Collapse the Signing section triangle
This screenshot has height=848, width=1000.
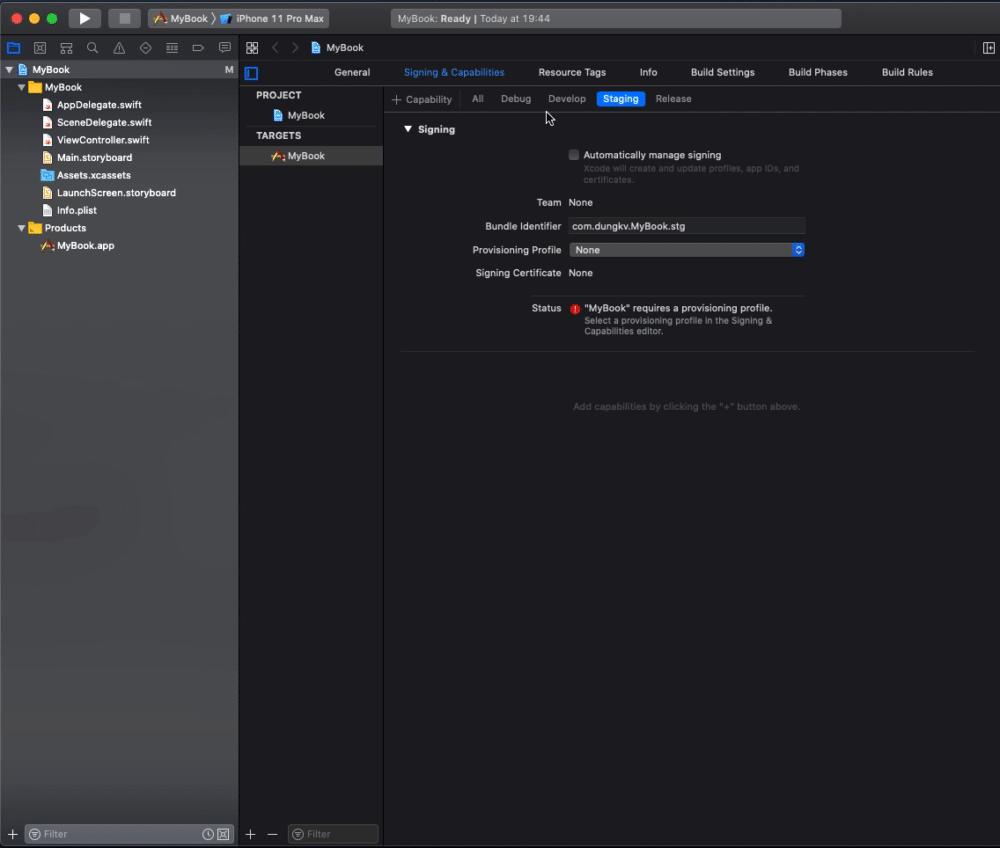point(408,129)
